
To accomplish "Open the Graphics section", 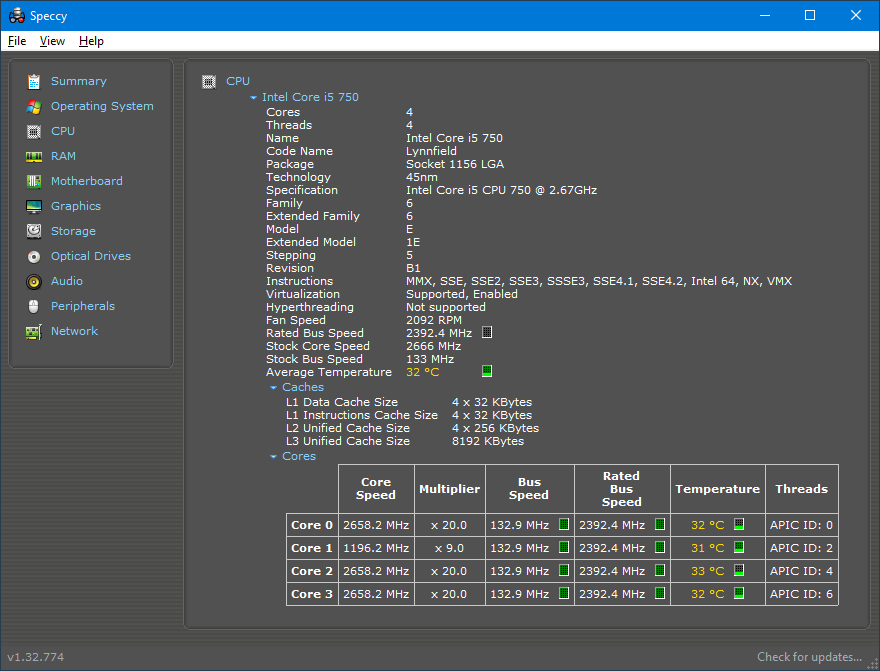I will (x=76, y=206).
